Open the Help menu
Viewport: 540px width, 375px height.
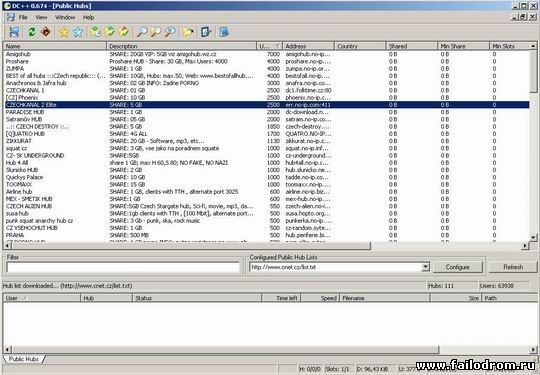[x=89, y=17]
